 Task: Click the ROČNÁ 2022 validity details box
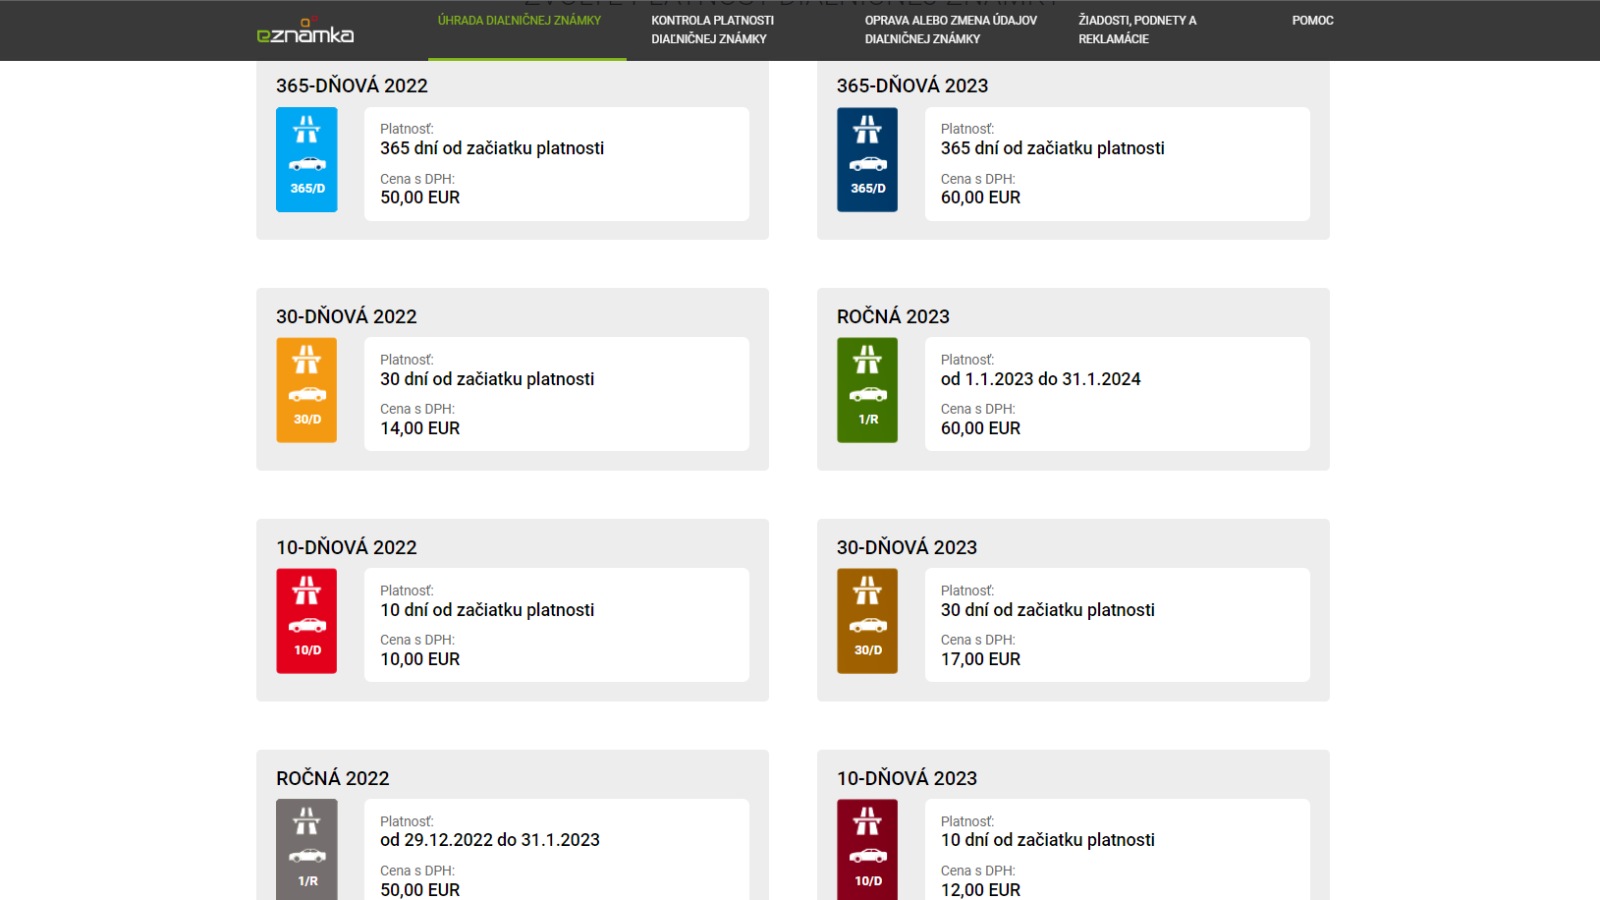coord(556,850)
